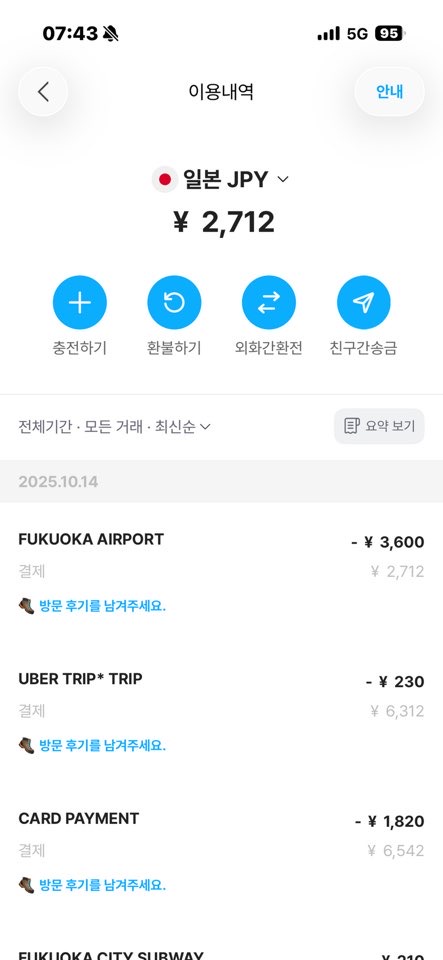Tap the 외화간환전 exchange arrows icon

[x=269, y=302]
